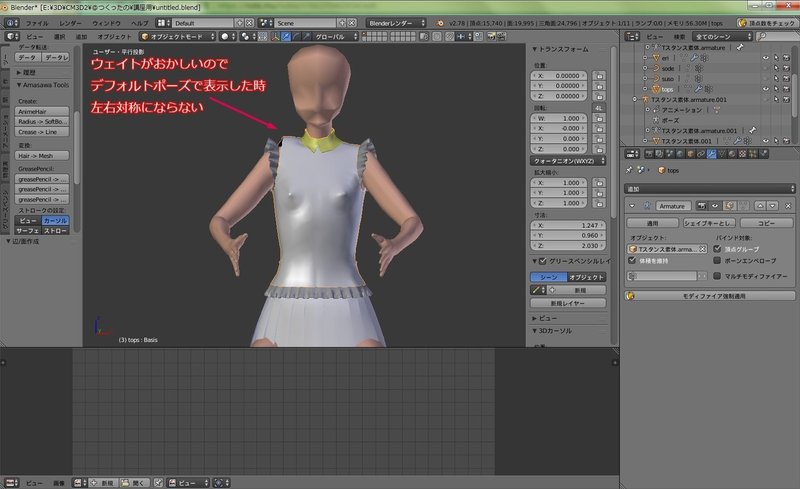This screenshot has height=489, width=800.
Task: Click the viewport shading sphere icon
Action: coord(227,36)
